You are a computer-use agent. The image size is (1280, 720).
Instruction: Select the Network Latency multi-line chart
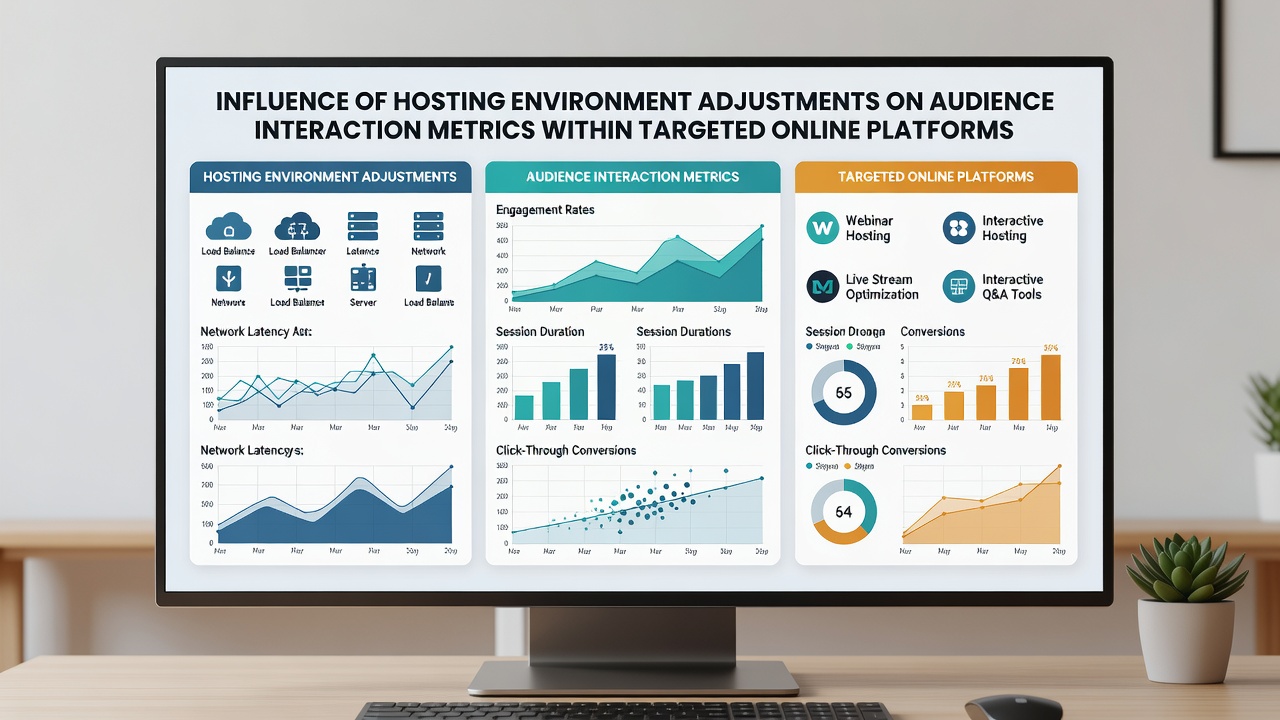[334, 383]
